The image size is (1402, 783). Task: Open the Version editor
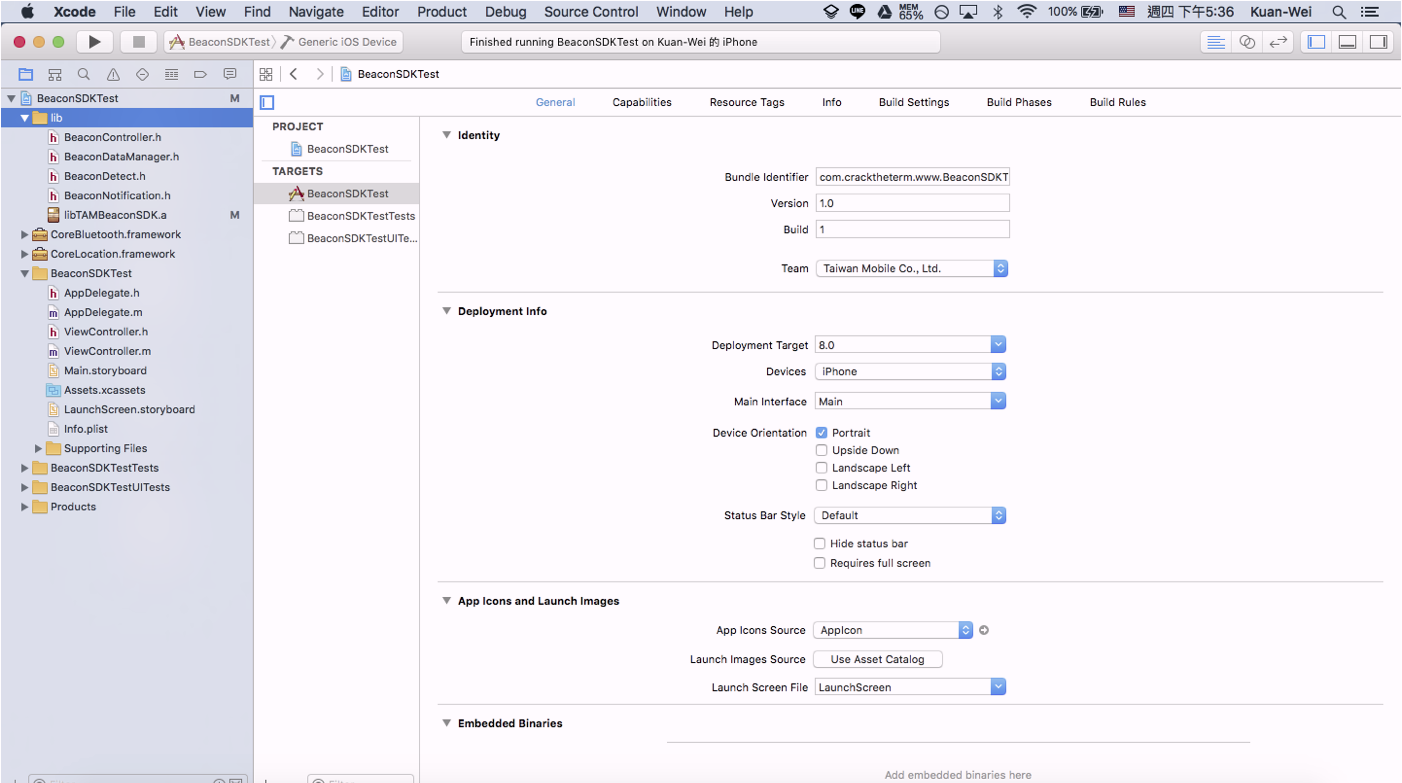click(x=1278, y=42)
